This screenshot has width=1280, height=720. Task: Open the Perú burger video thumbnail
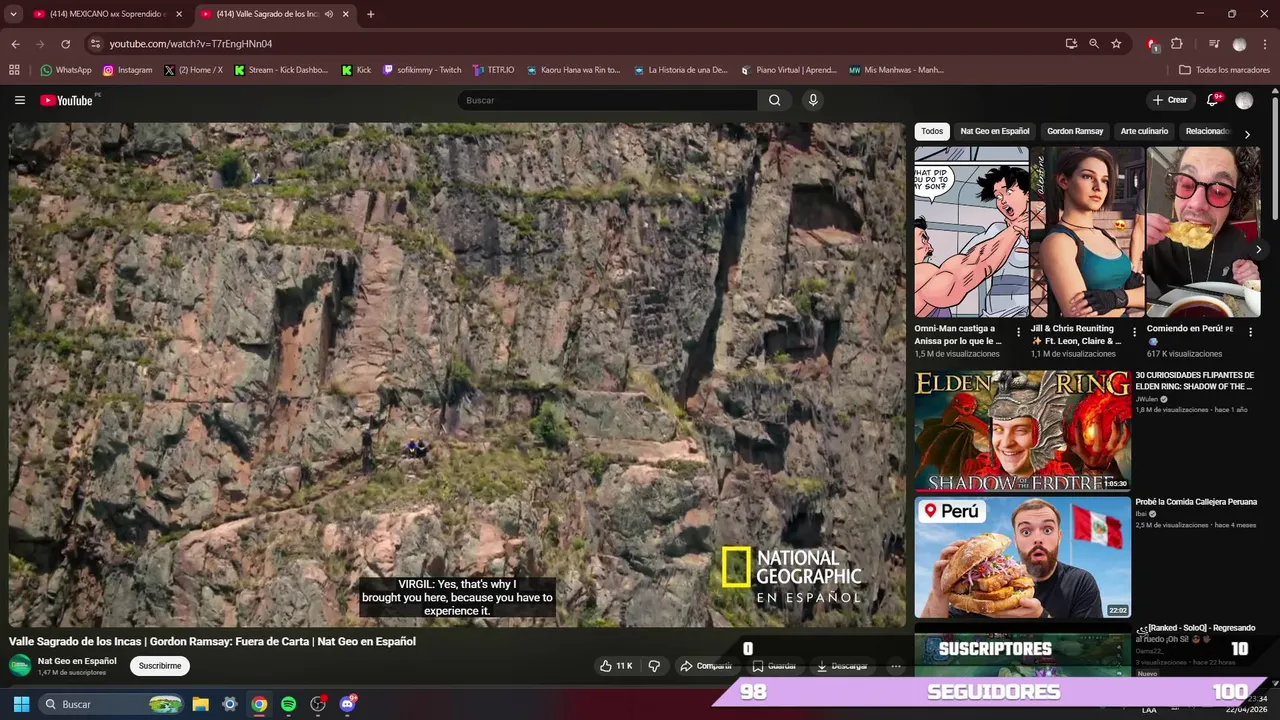pyautogui.click(x=1022, y=558)
